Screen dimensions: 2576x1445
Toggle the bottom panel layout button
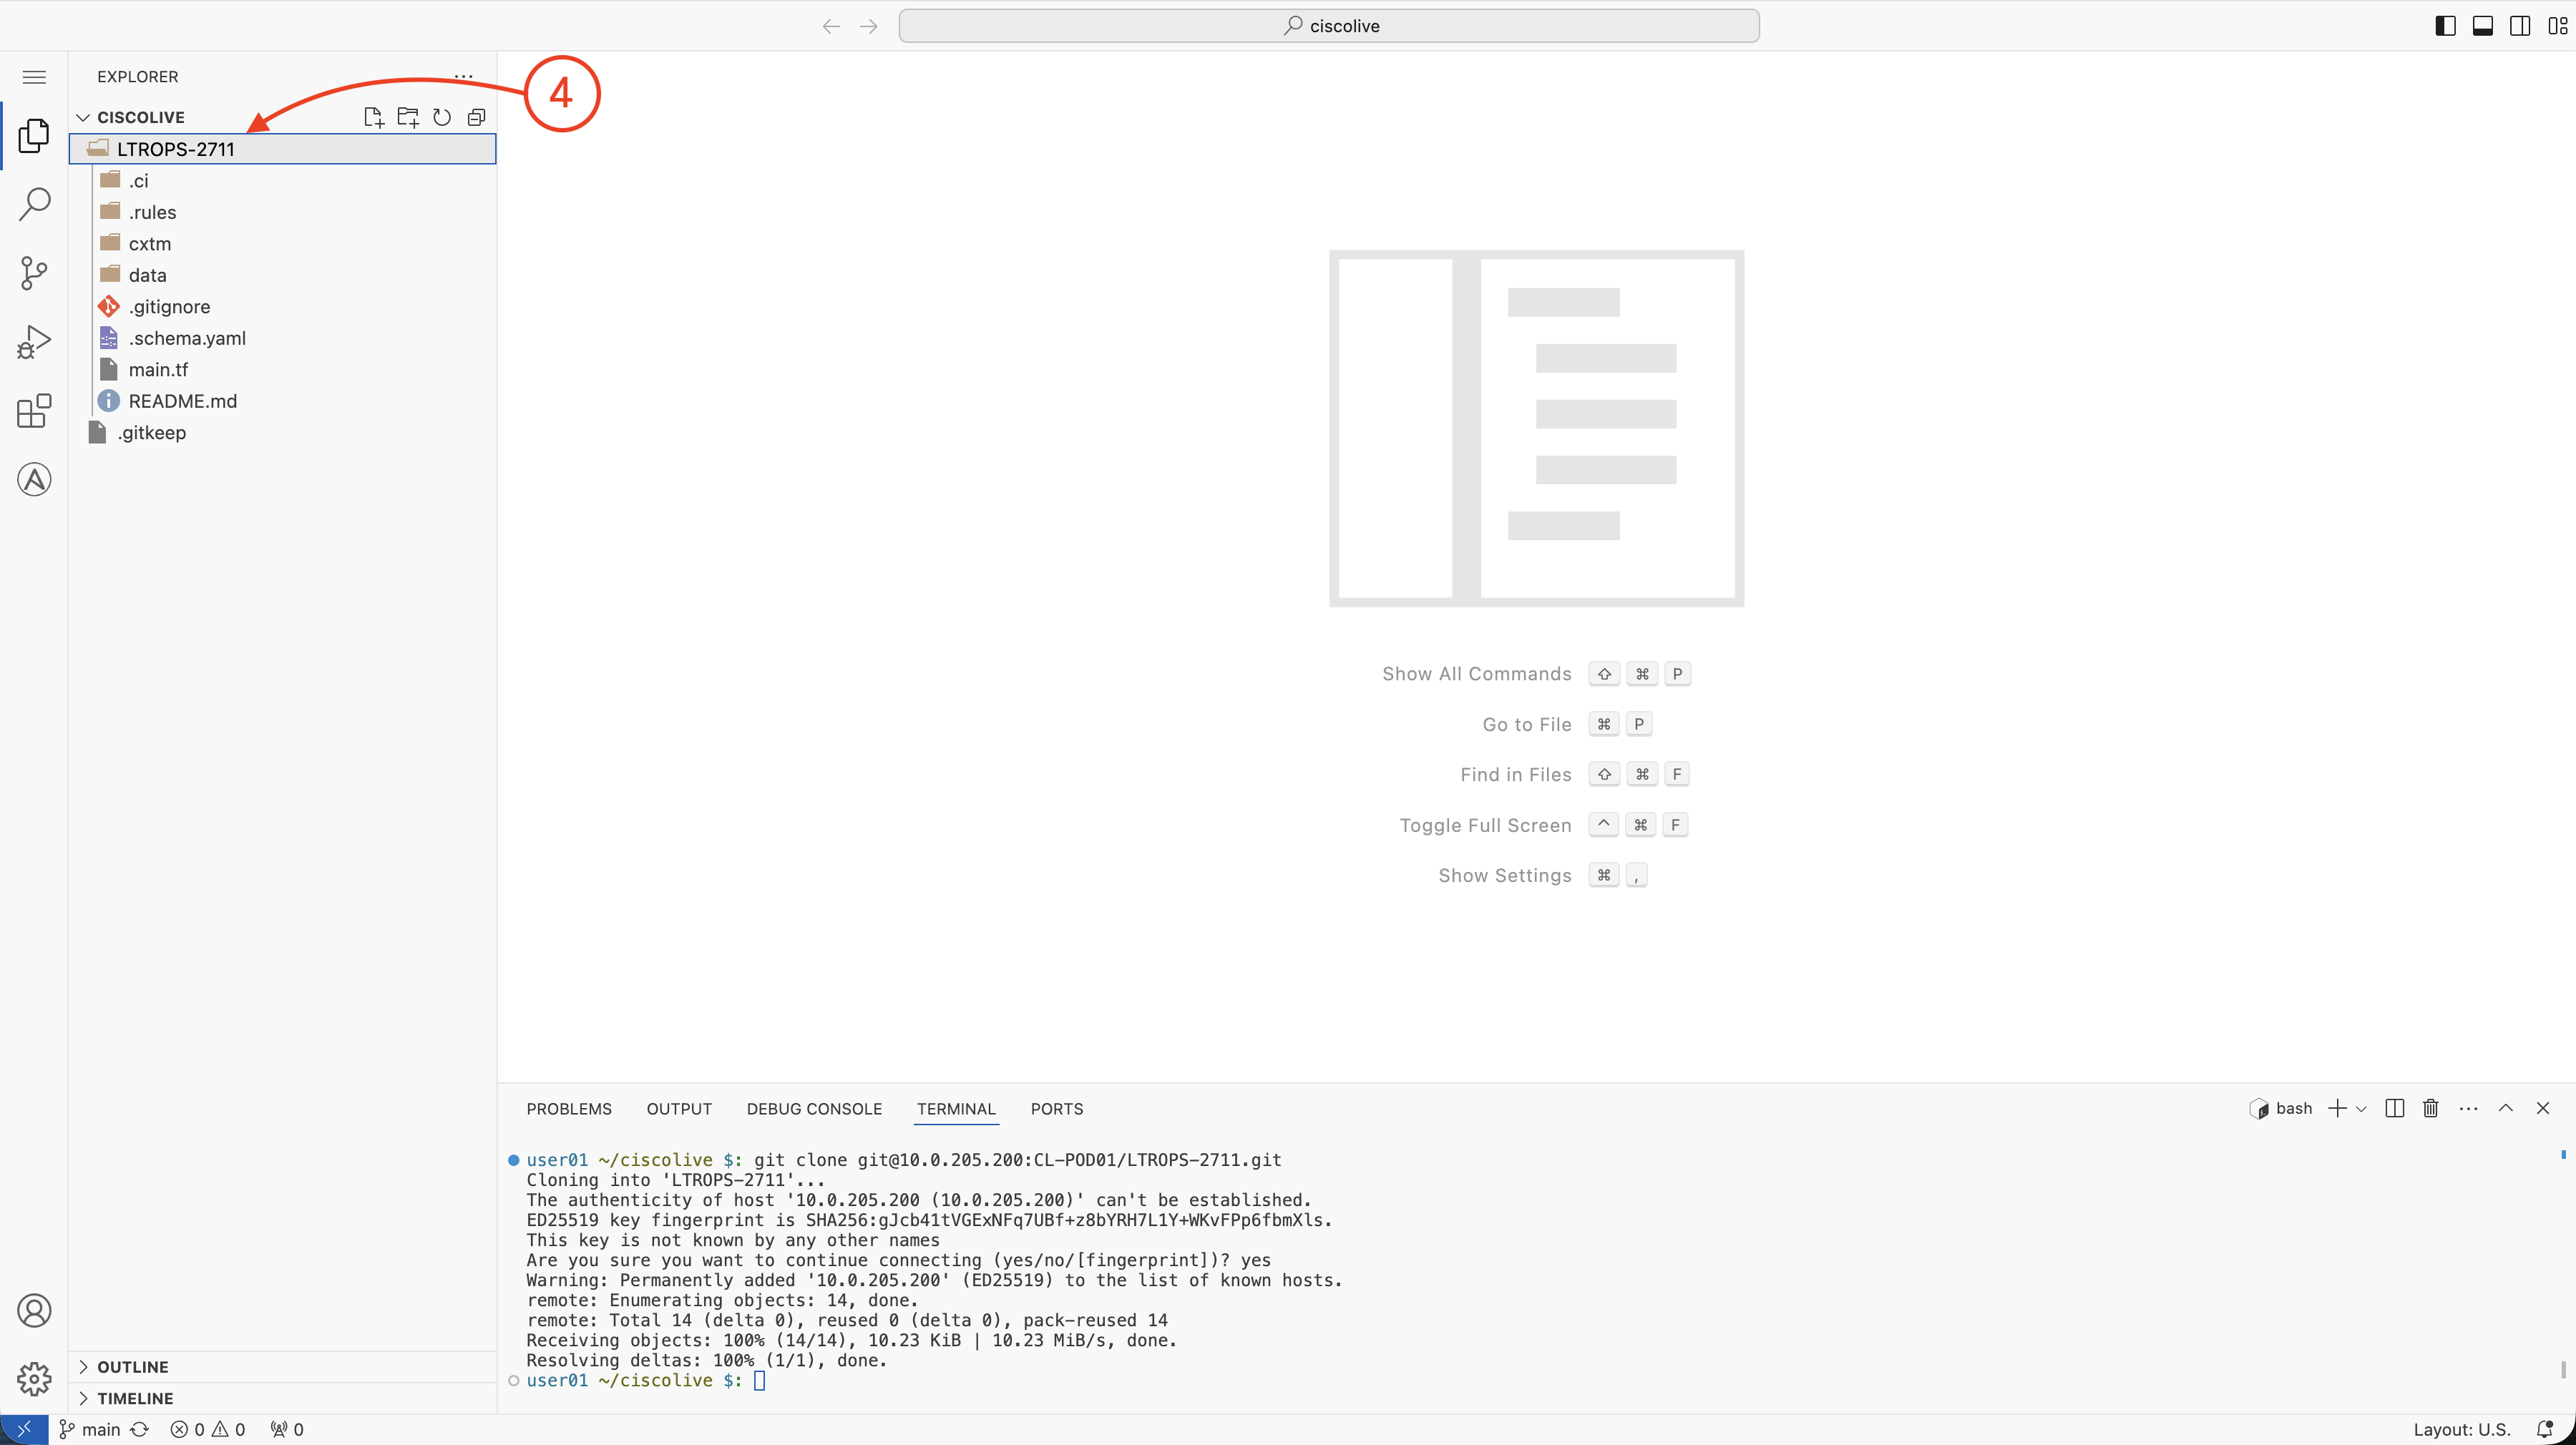(2482, 26)
